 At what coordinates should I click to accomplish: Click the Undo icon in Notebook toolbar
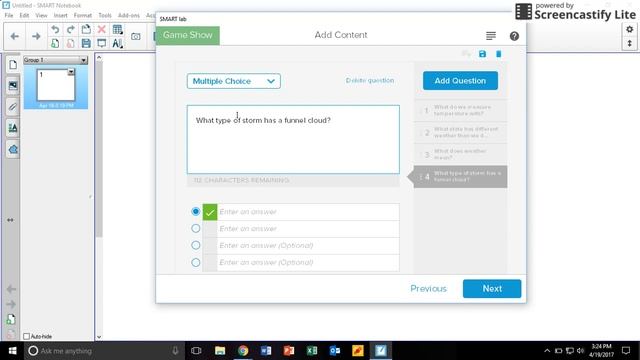55,29
